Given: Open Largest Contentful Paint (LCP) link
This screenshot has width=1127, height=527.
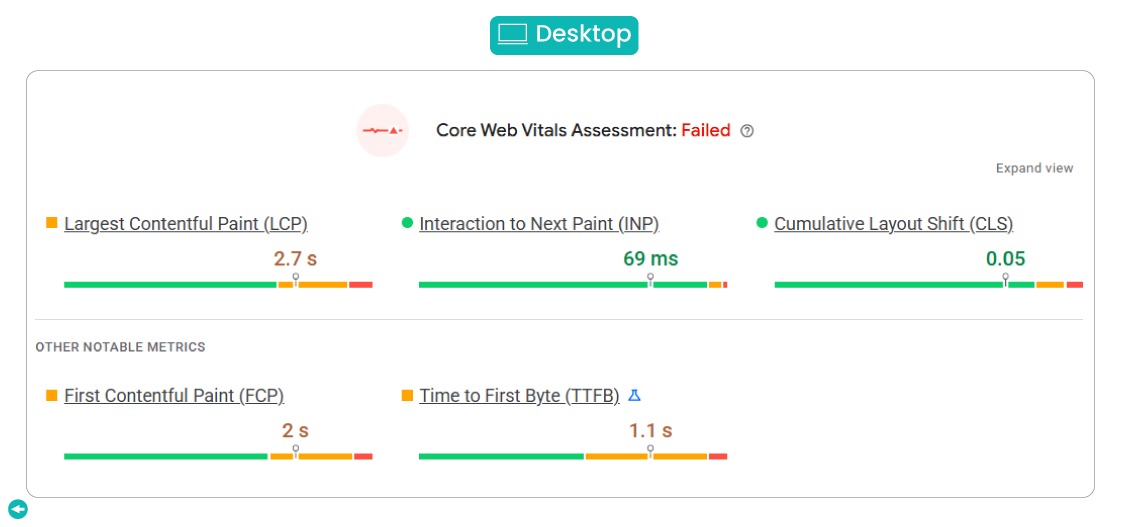Looking at the screenshot, I should tap(186, 224).
